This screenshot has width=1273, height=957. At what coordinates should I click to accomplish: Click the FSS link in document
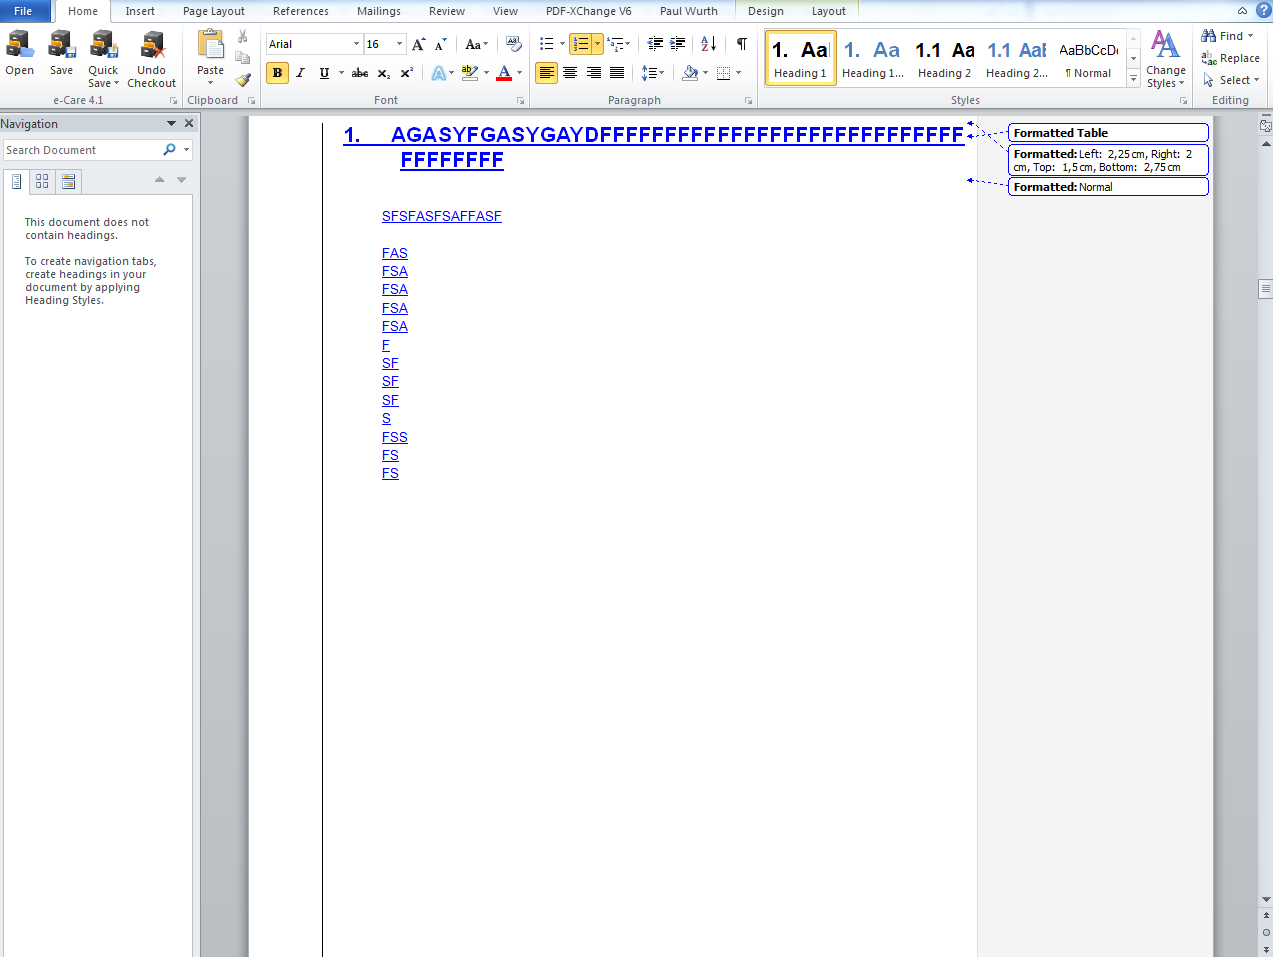coord(395,437)
